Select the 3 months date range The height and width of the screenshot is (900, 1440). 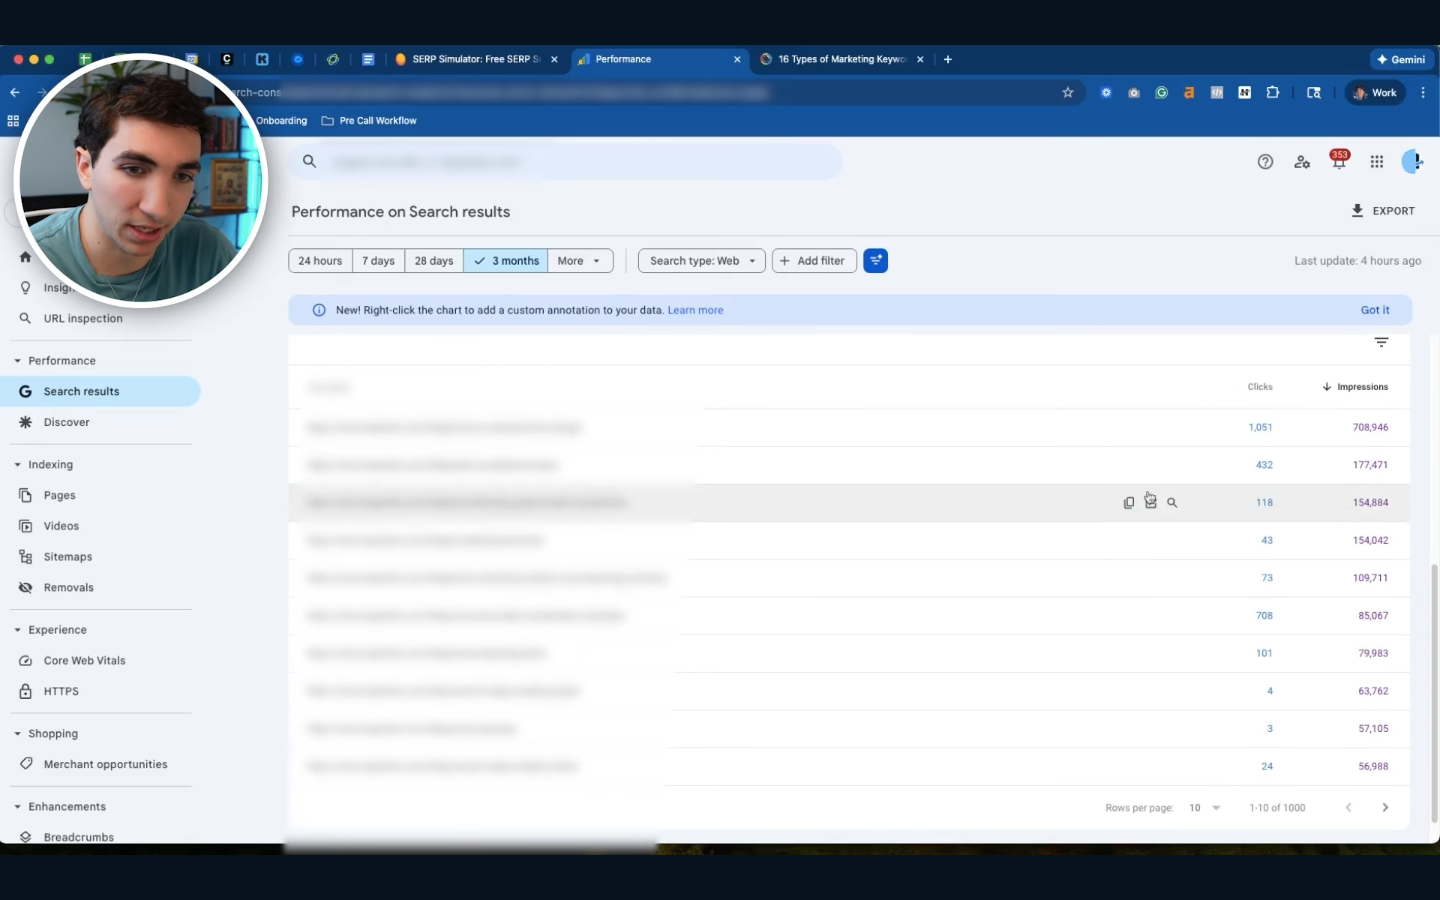point(506,261)
